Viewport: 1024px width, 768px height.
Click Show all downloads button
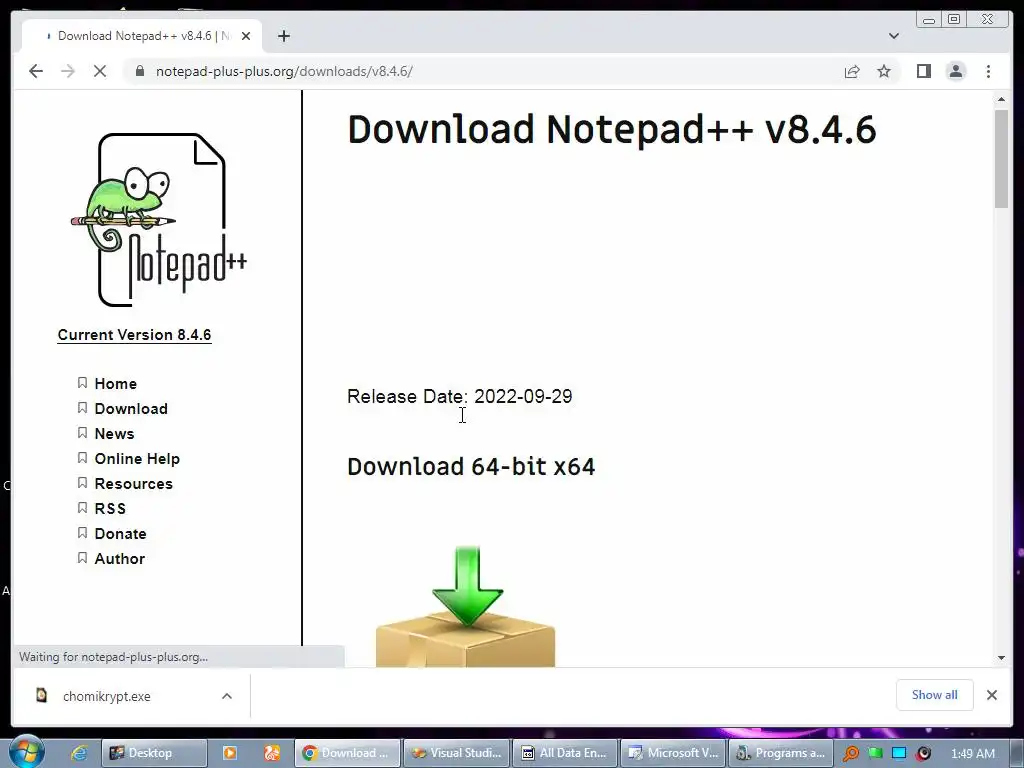(935, 695)
